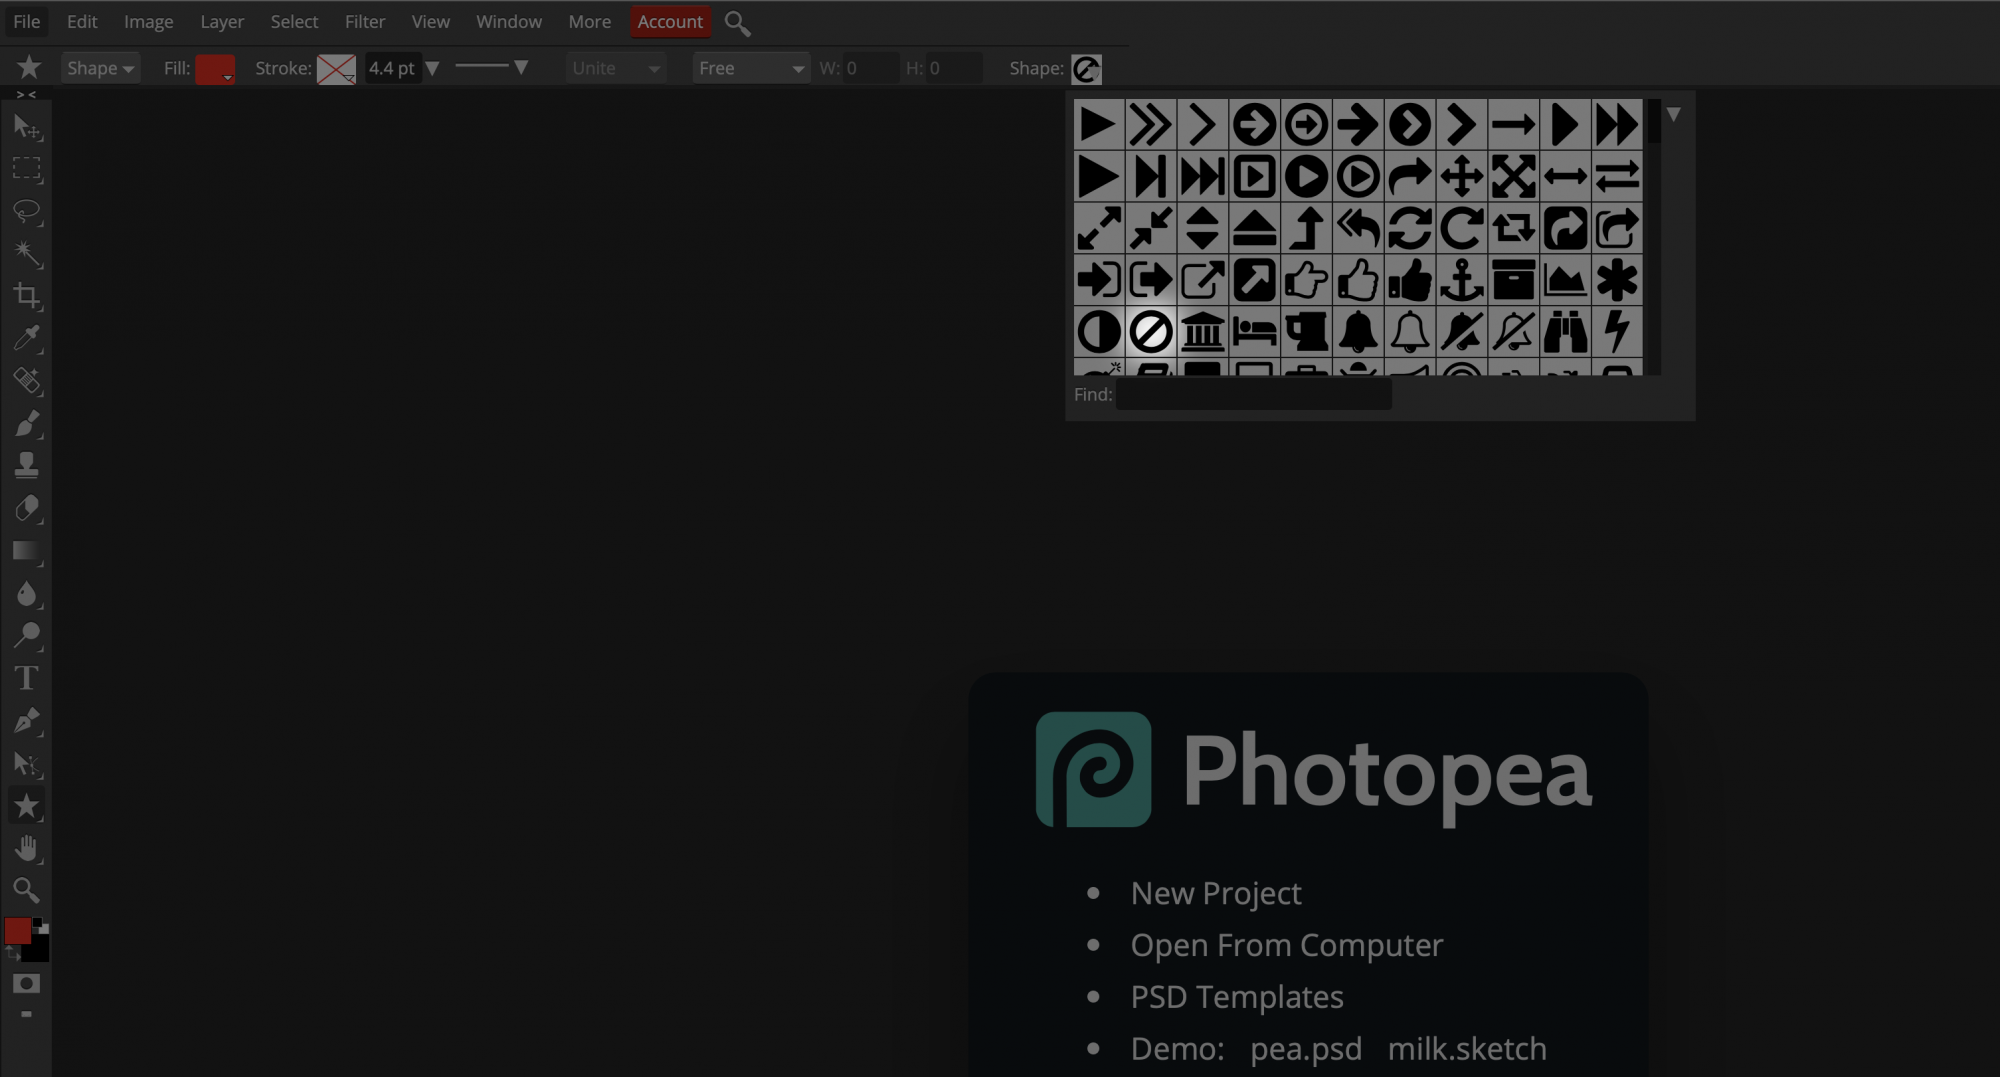Pick the bank building shape
Screen dimensions: 2000x1077
[x=1202, y=332]
